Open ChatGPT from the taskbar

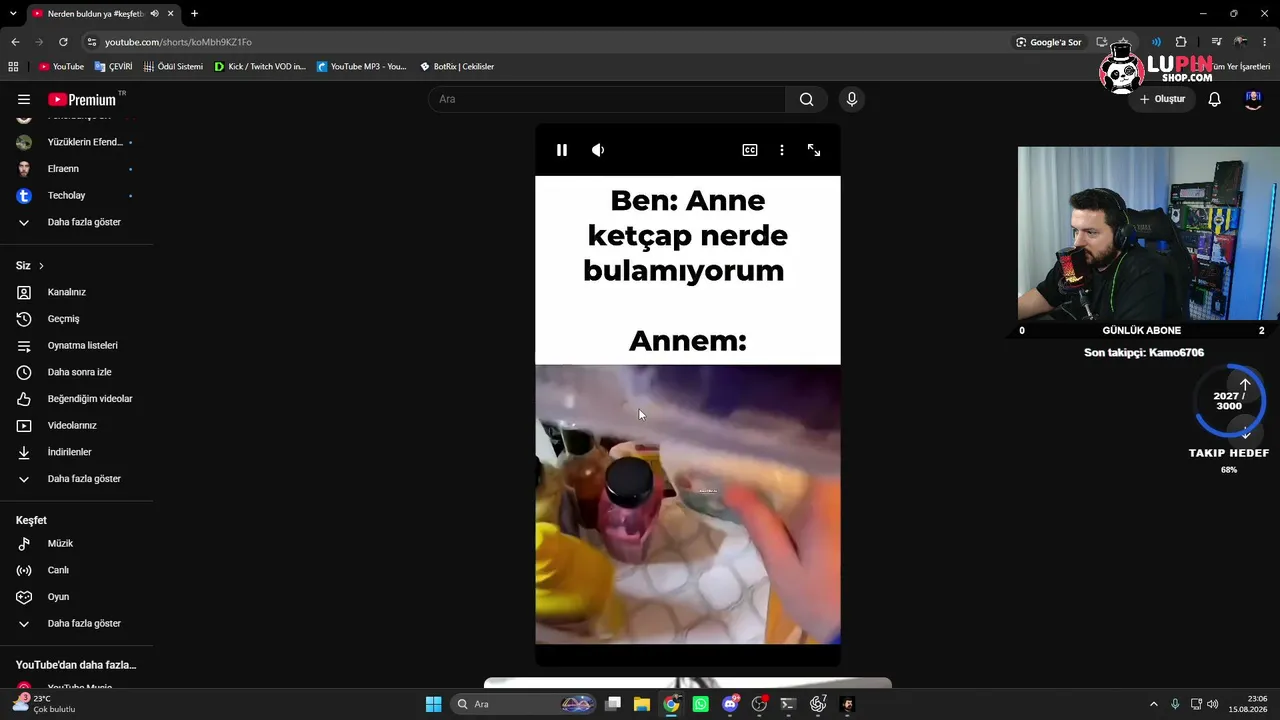tap(818, 704)
